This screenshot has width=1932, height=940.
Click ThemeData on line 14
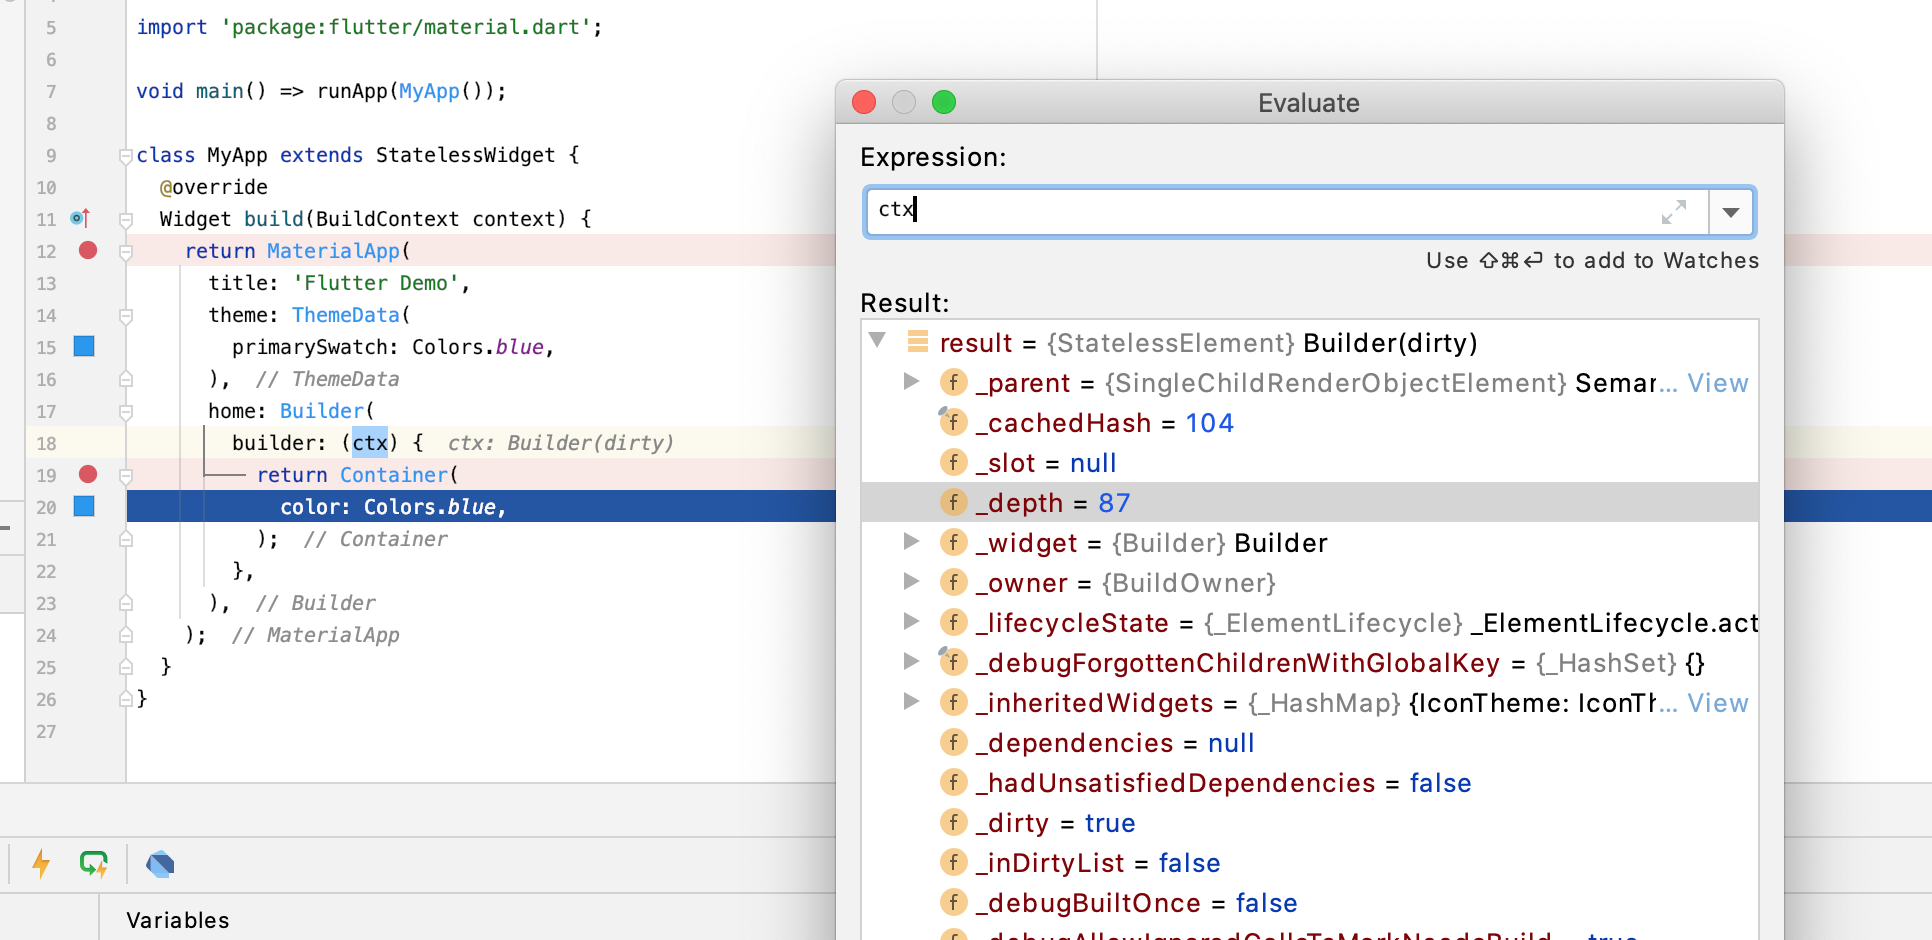[346, 315]
